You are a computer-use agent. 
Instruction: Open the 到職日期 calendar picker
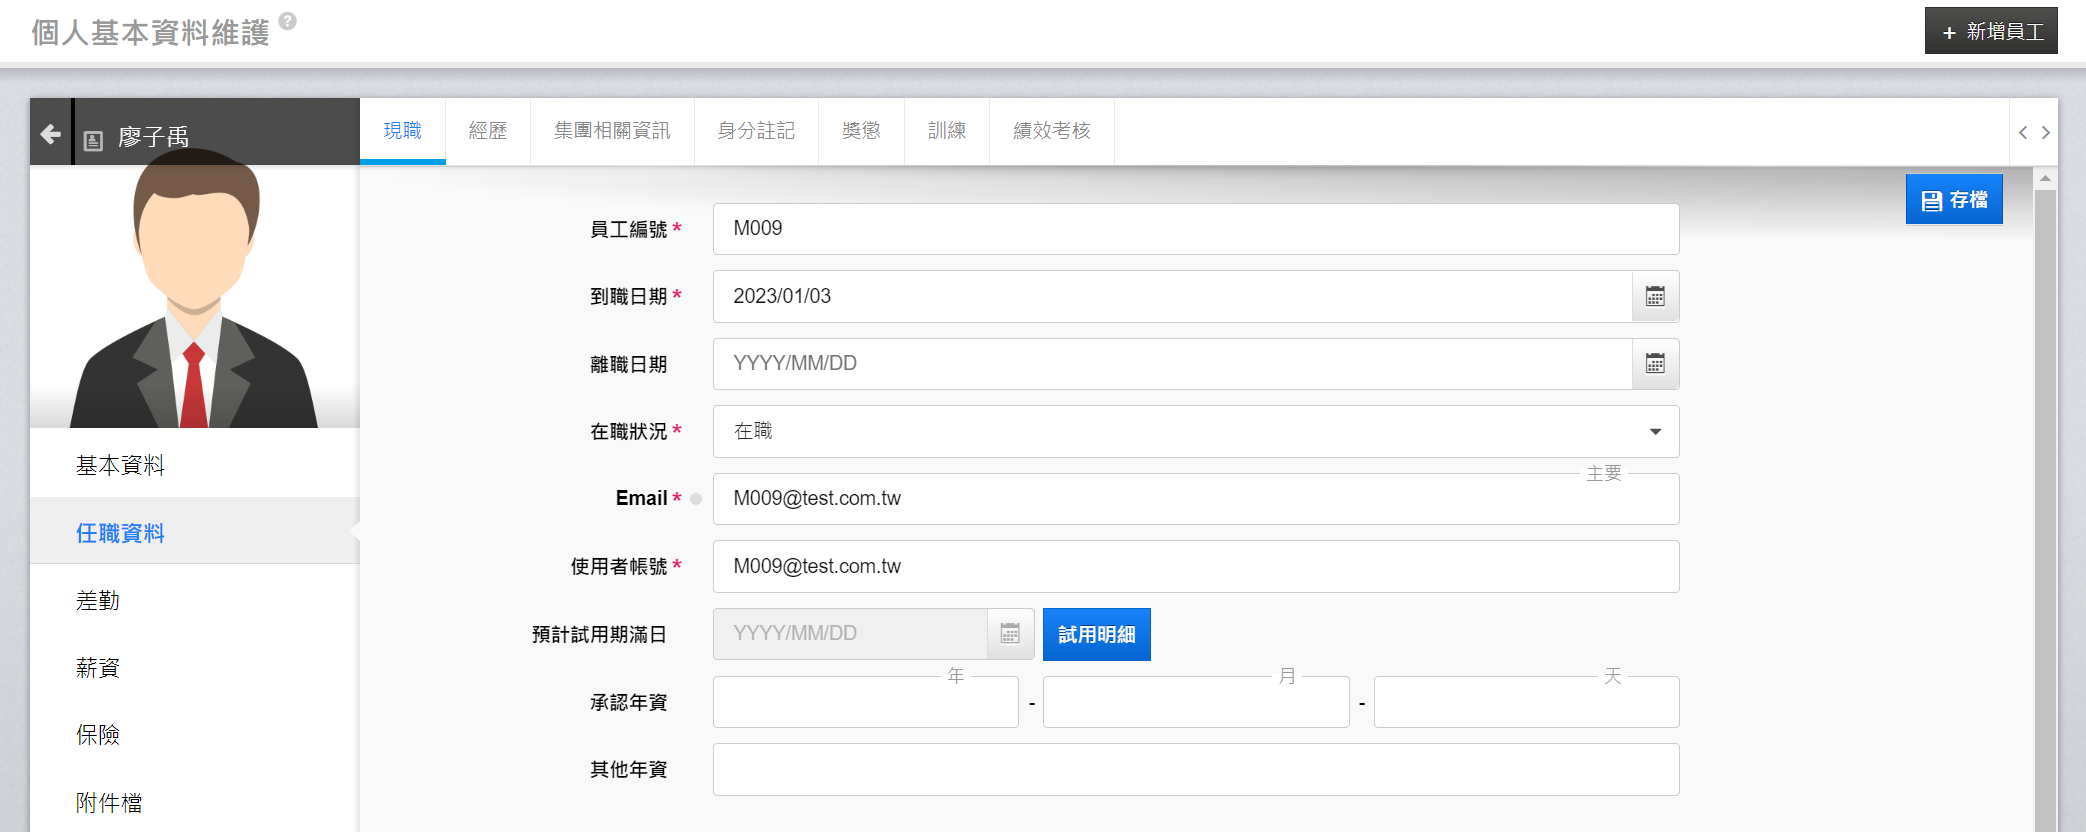click(1655, 297)
